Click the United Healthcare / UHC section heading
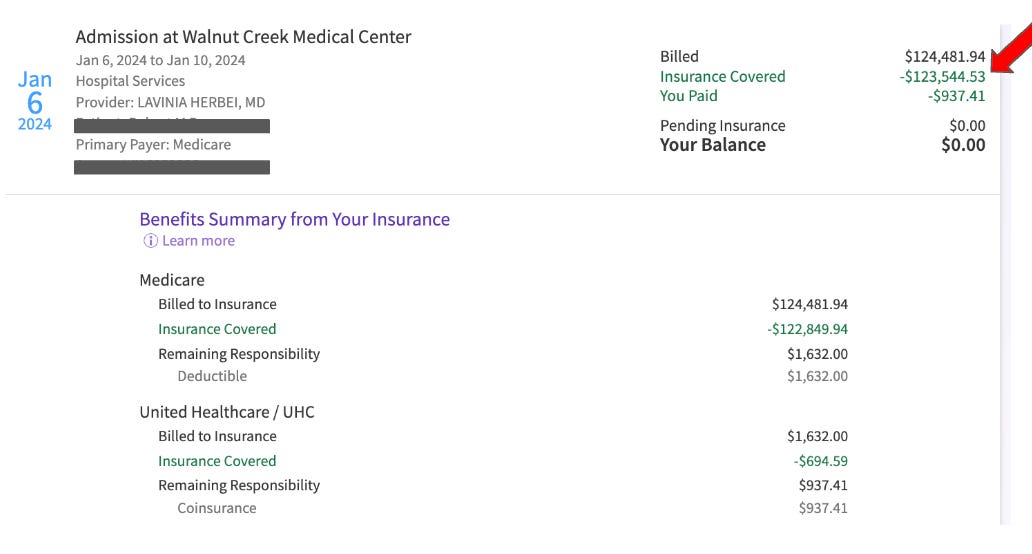The height and width of the screenshot is (554, 1032). 227,413
